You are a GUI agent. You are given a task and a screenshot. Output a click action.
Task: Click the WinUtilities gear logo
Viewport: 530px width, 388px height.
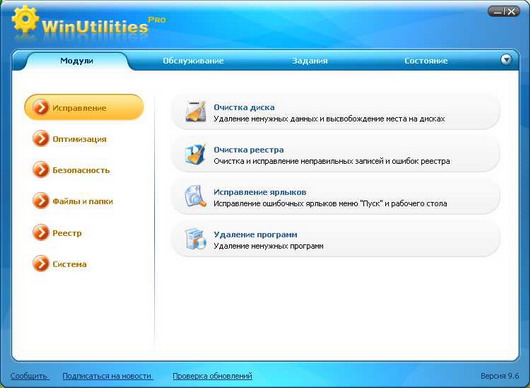point(25,20)
